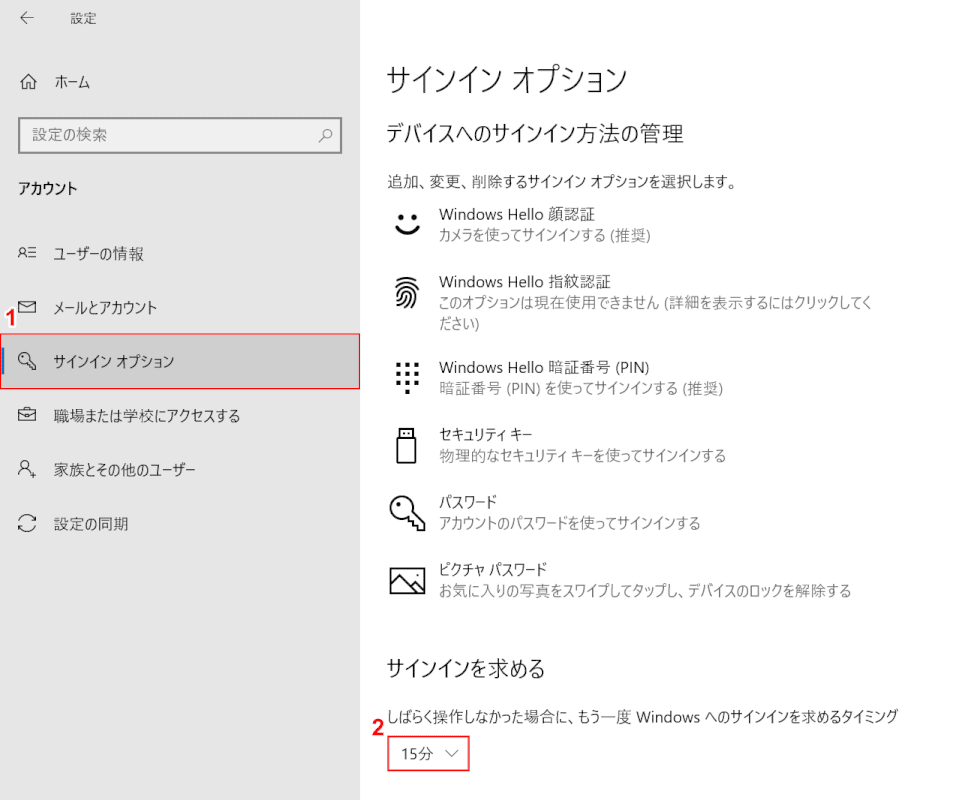Click the 家族とその他のユーザー person-plus icon

pyautogui.click(x=27, y=469)
